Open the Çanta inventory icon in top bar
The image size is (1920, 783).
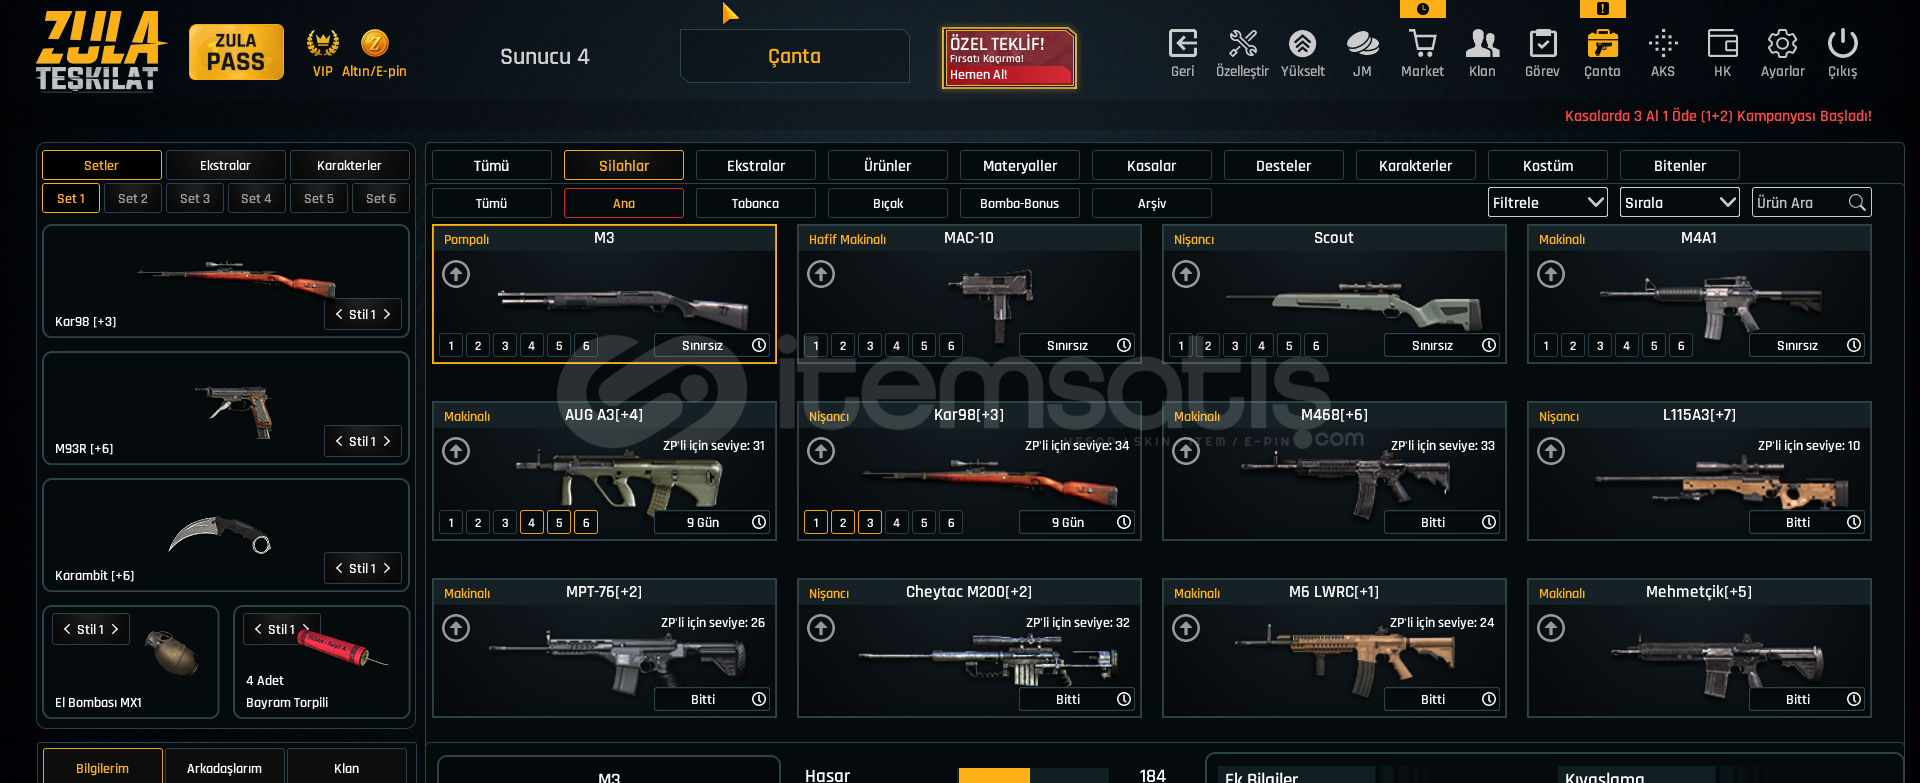1602,44
